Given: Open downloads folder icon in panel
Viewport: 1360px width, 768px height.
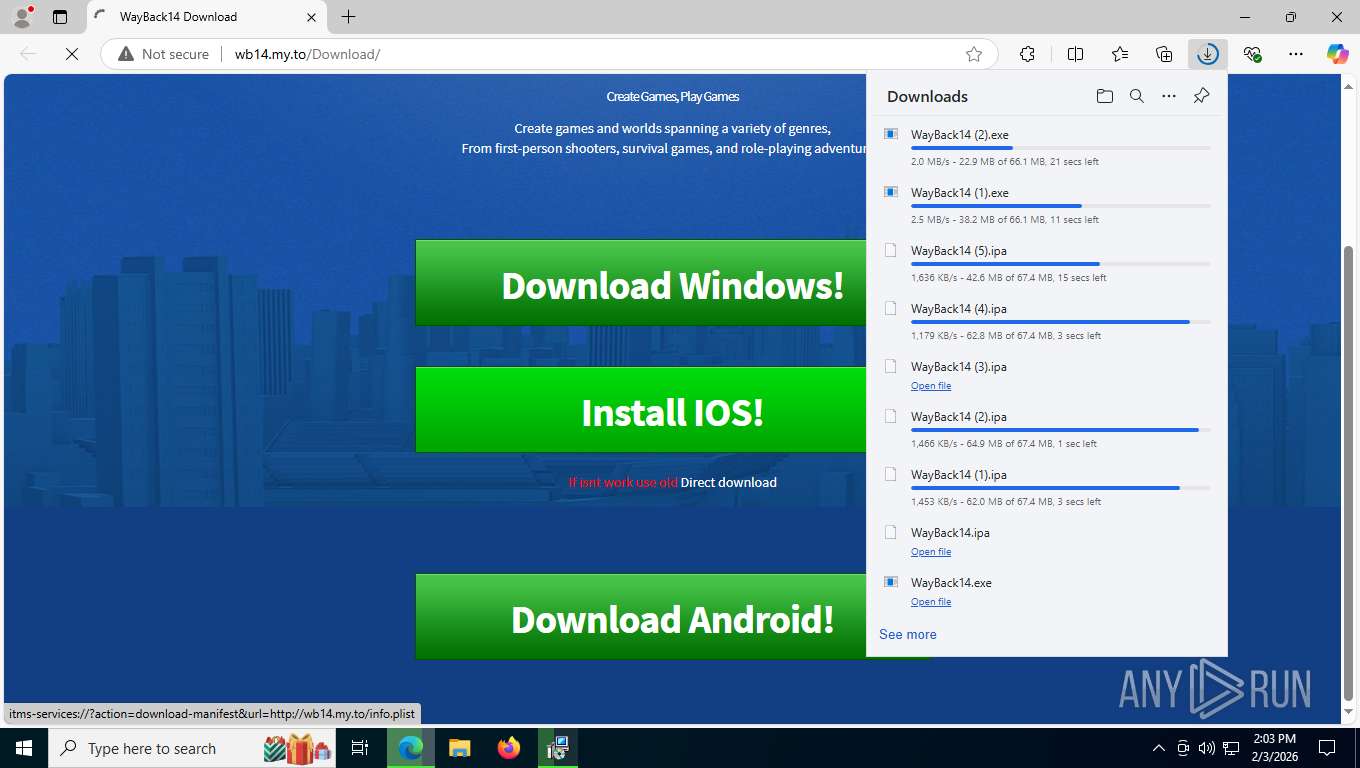Looking at the screenshot, I should pos(1104,96).
